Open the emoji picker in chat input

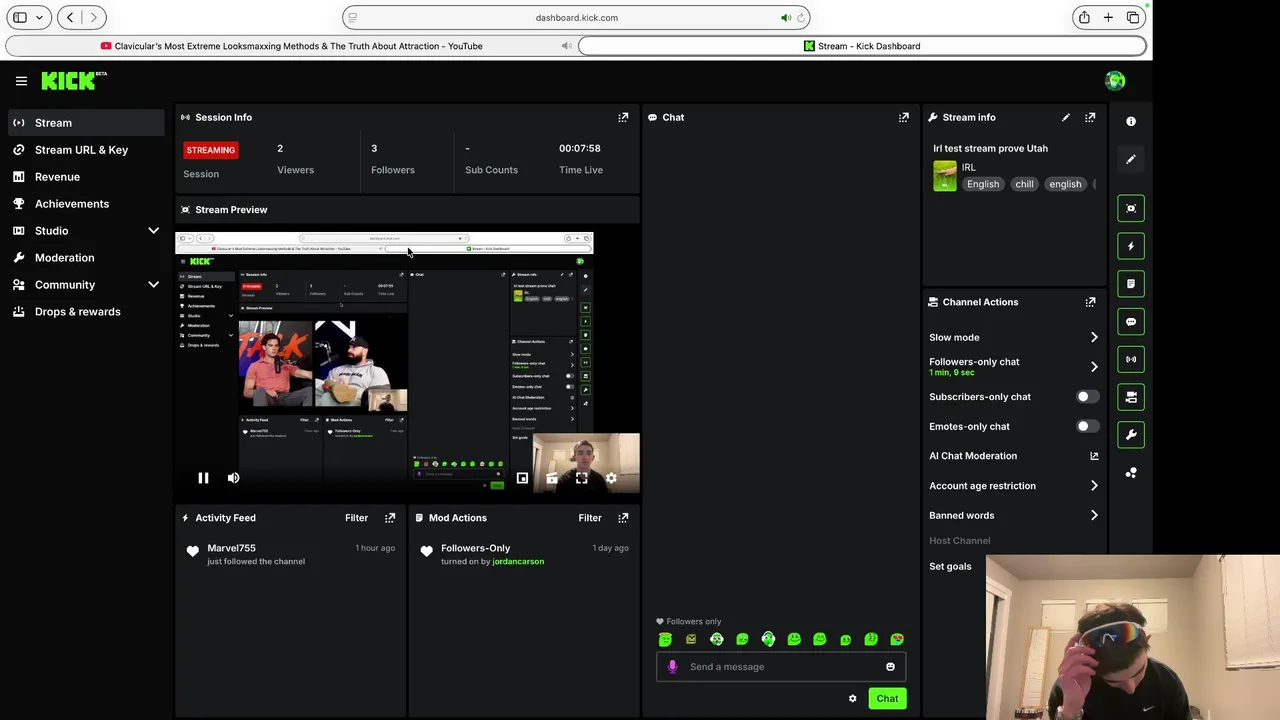click(890, 666)
